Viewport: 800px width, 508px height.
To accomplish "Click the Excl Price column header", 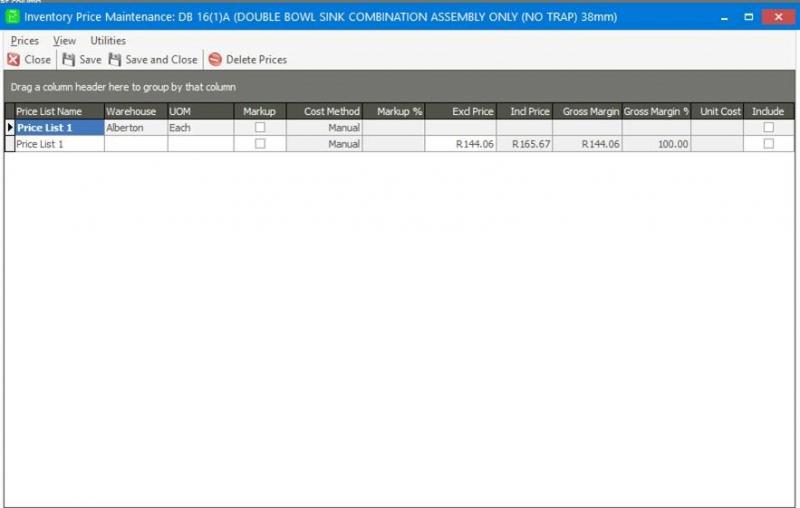I will (x=461, y=112).
